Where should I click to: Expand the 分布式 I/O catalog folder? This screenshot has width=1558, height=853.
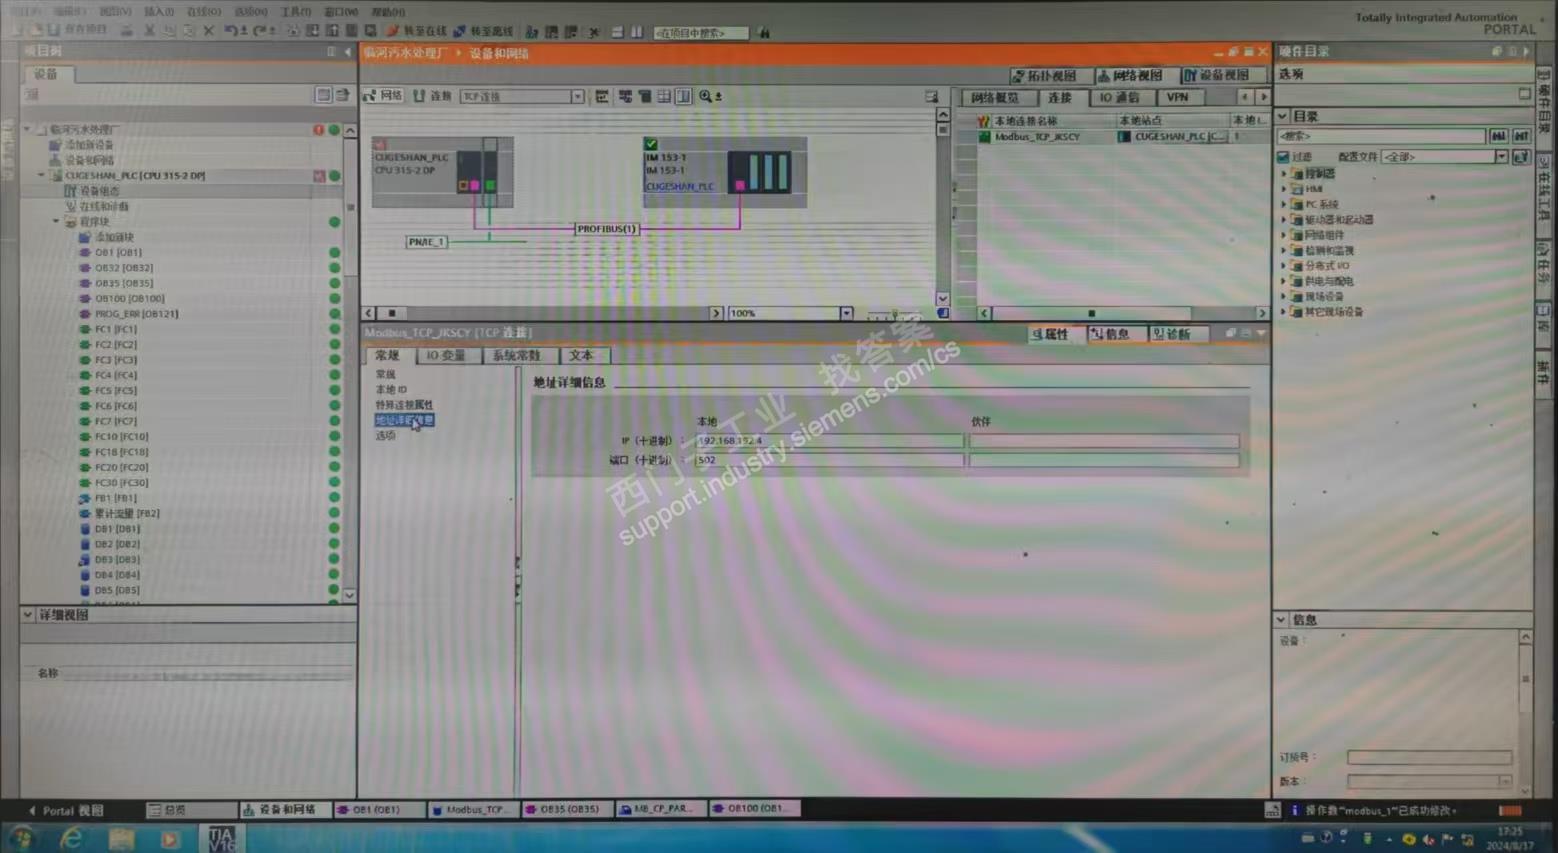[x=1285, y=266]
